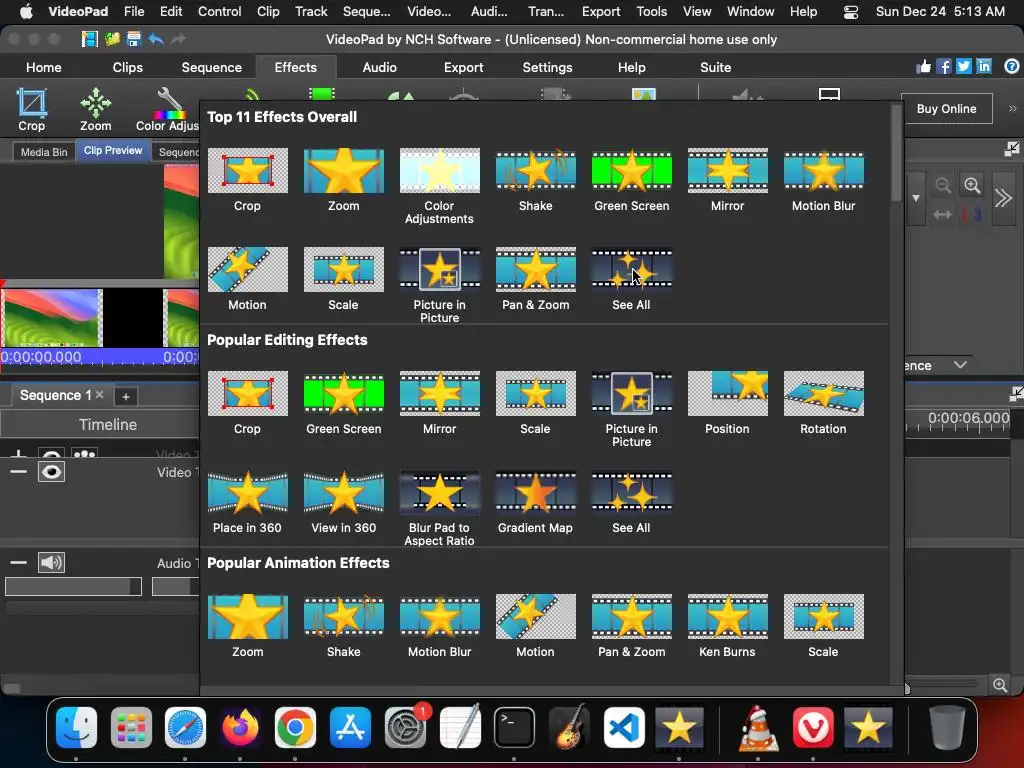
Task: Toggle Video Track 1 visibility eye
Action: [52, 472]
